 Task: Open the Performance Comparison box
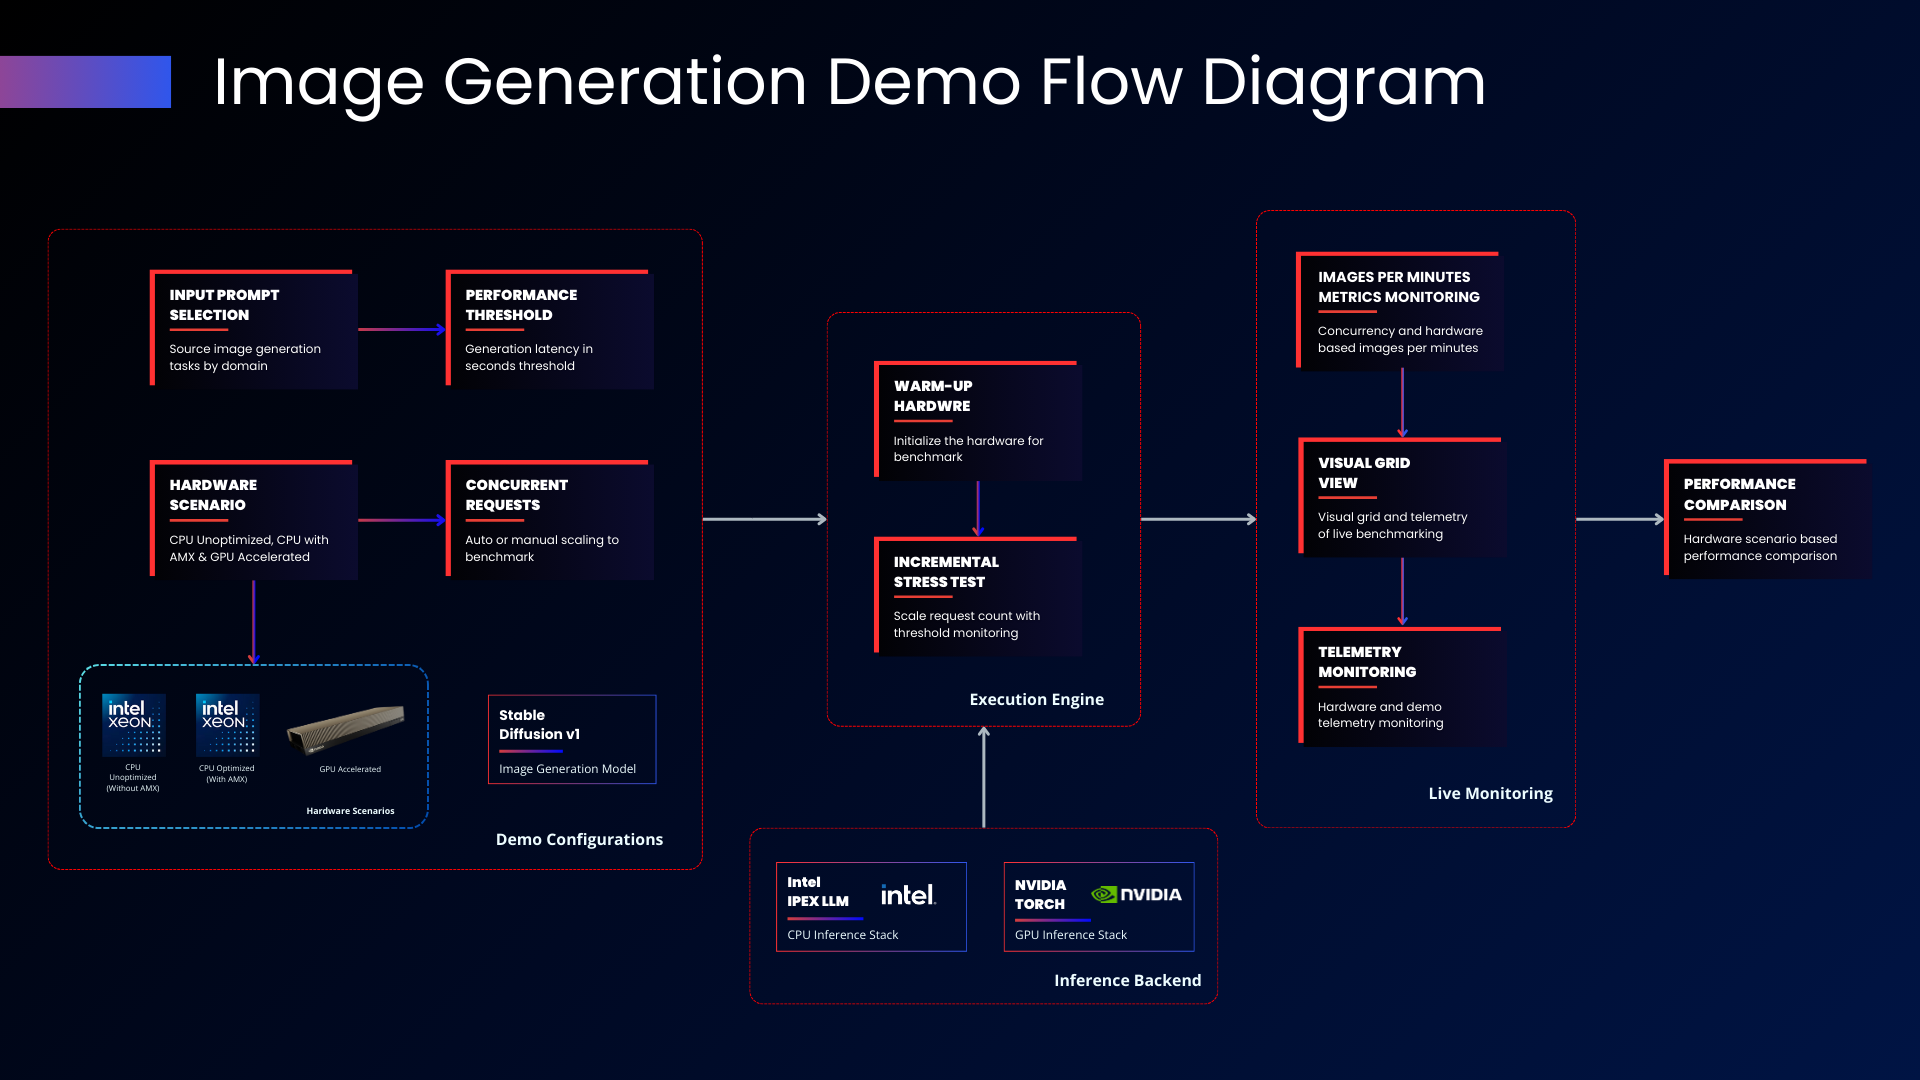[1768, 519]
